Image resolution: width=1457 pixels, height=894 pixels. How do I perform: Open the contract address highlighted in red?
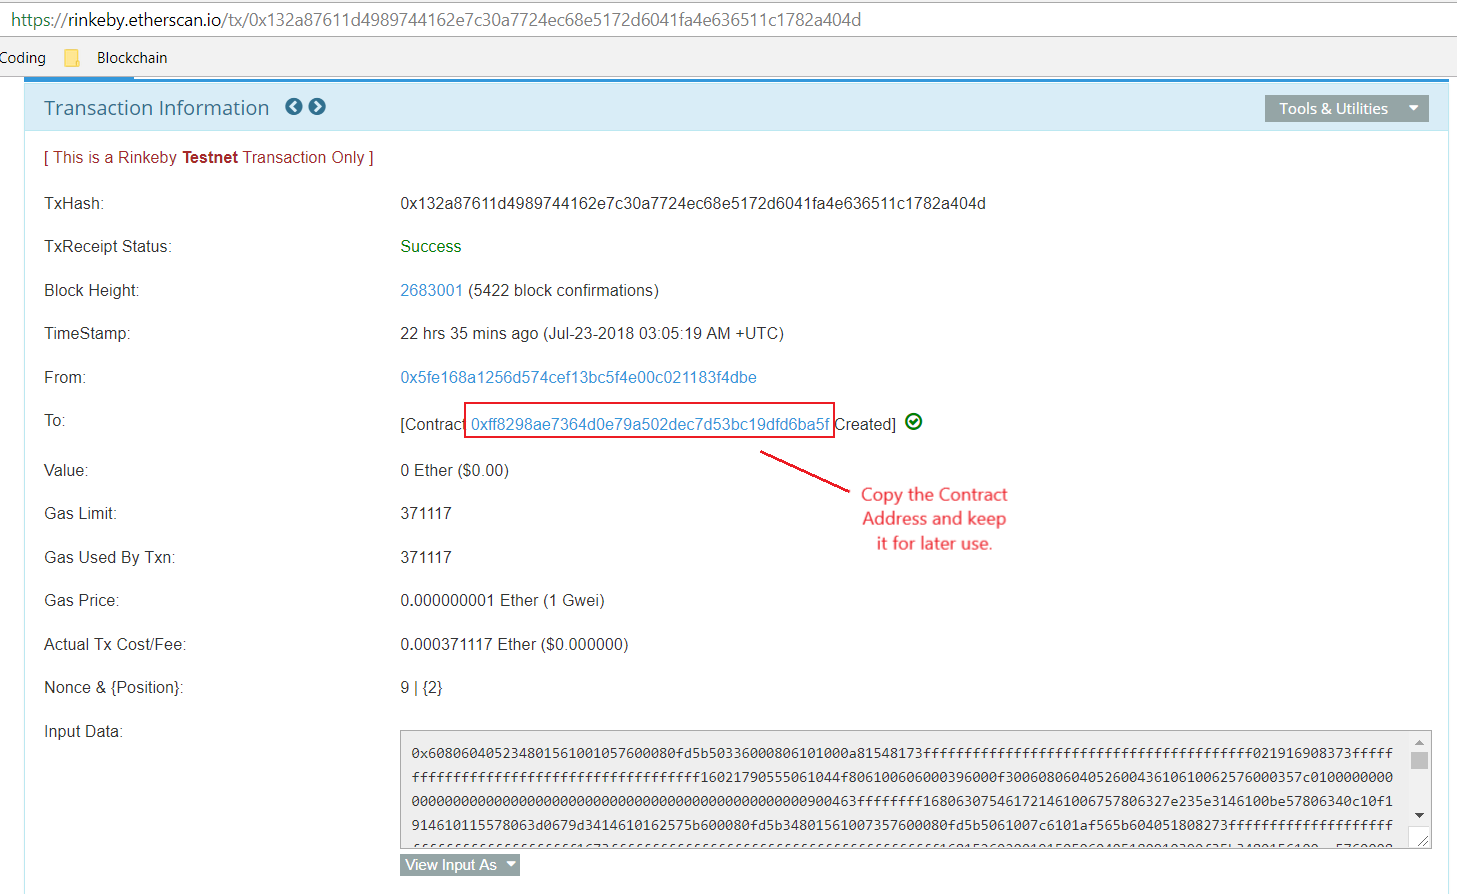649,423
